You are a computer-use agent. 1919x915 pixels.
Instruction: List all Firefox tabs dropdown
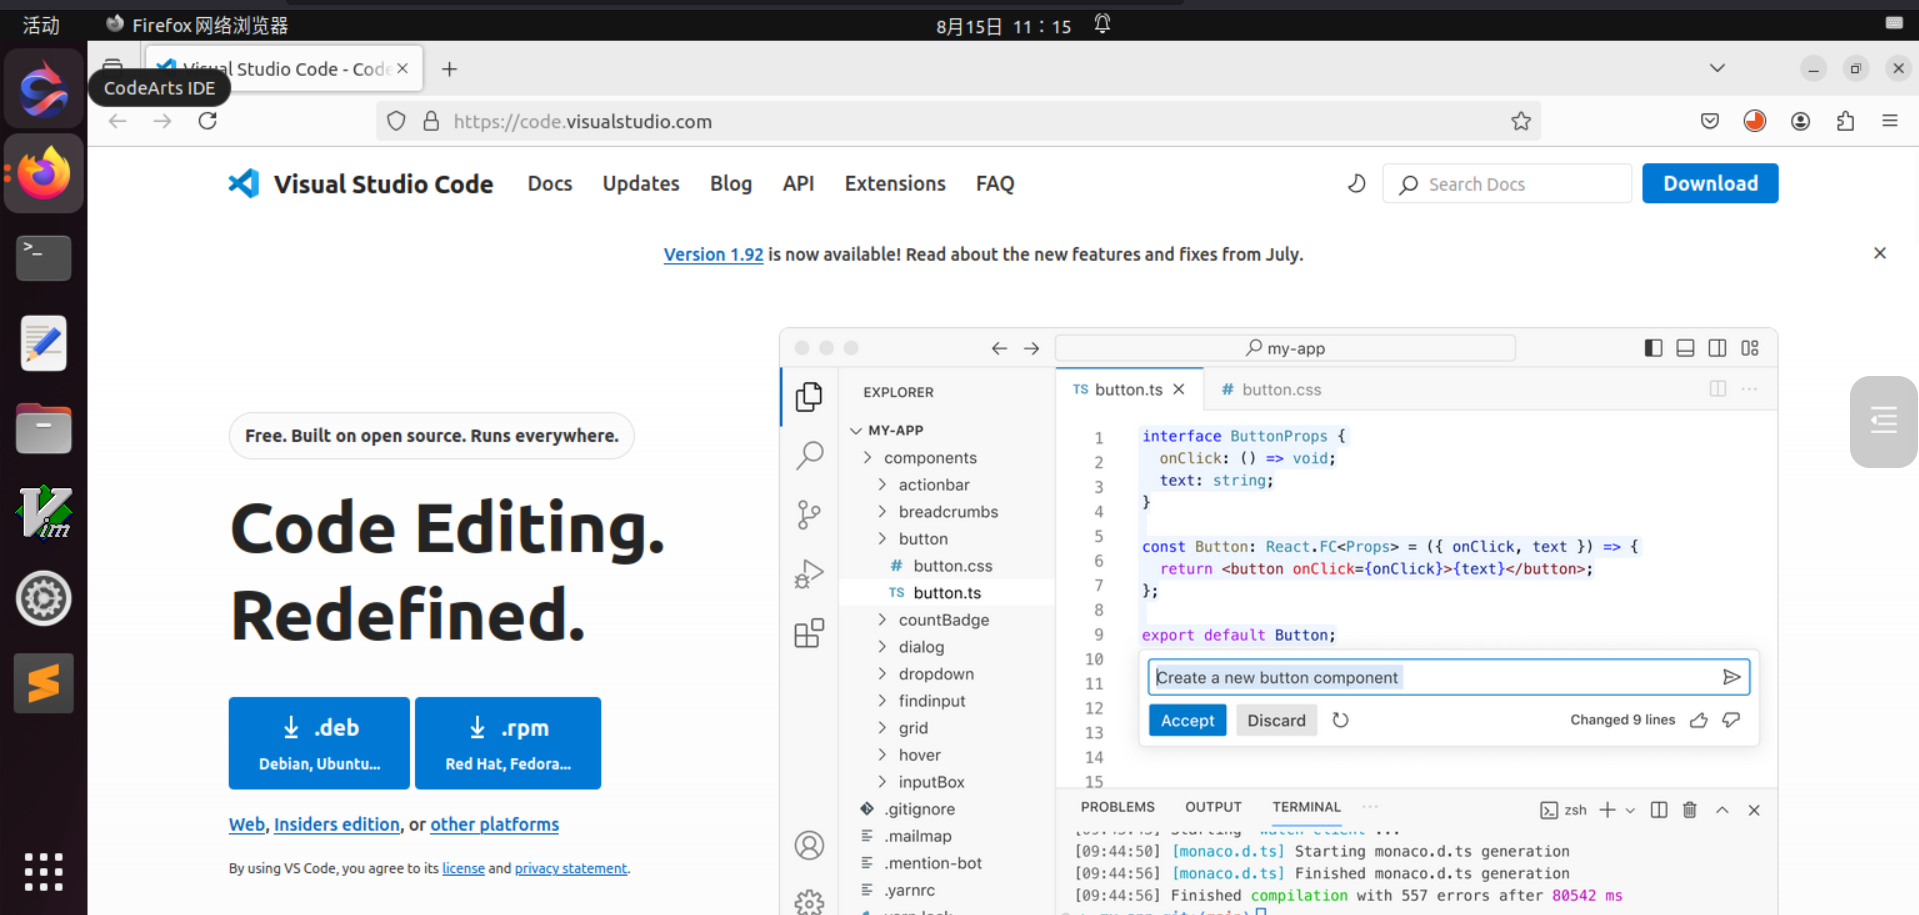[x=1717, y=68]
